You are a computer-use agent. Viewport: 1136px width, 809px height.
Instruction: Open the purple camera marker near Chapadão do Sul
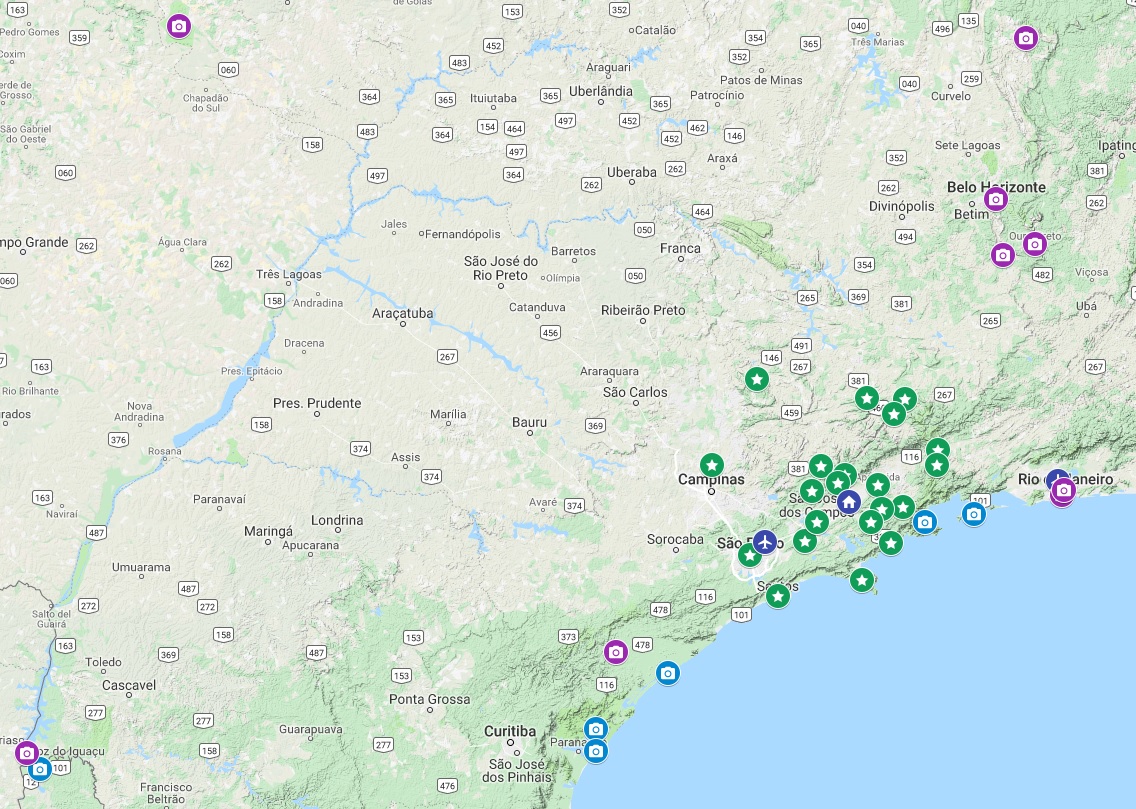[179, 26]
